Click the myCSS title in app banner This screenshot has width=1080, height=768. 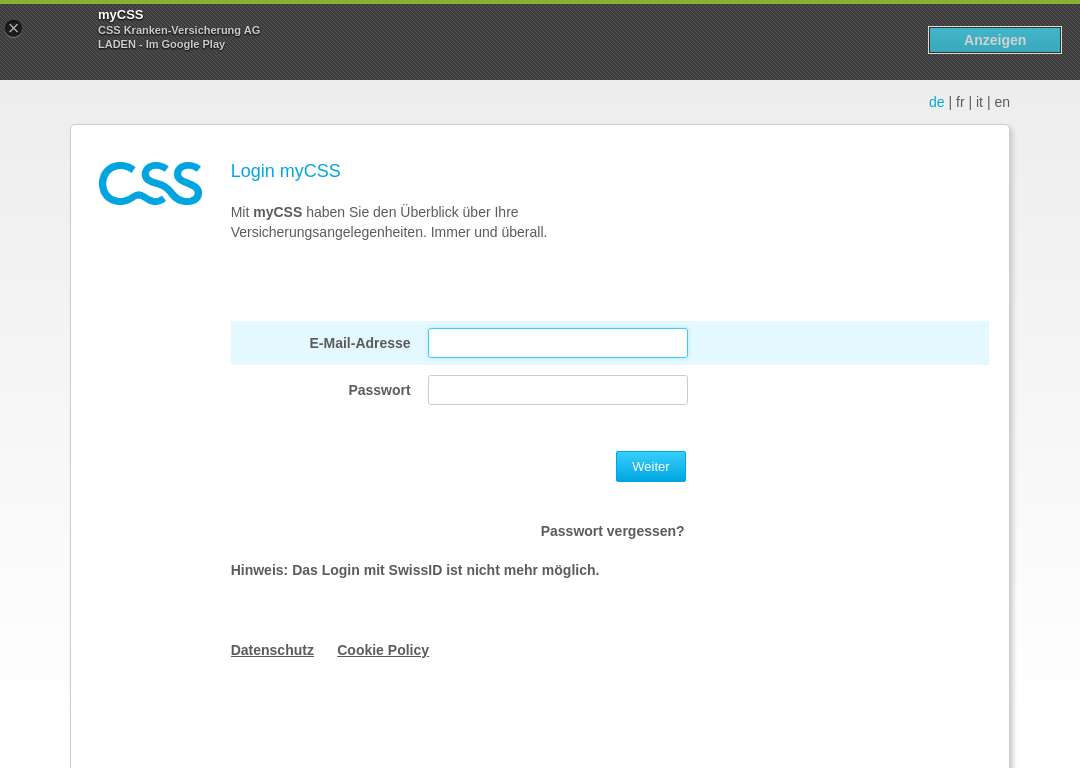point(121,14)
